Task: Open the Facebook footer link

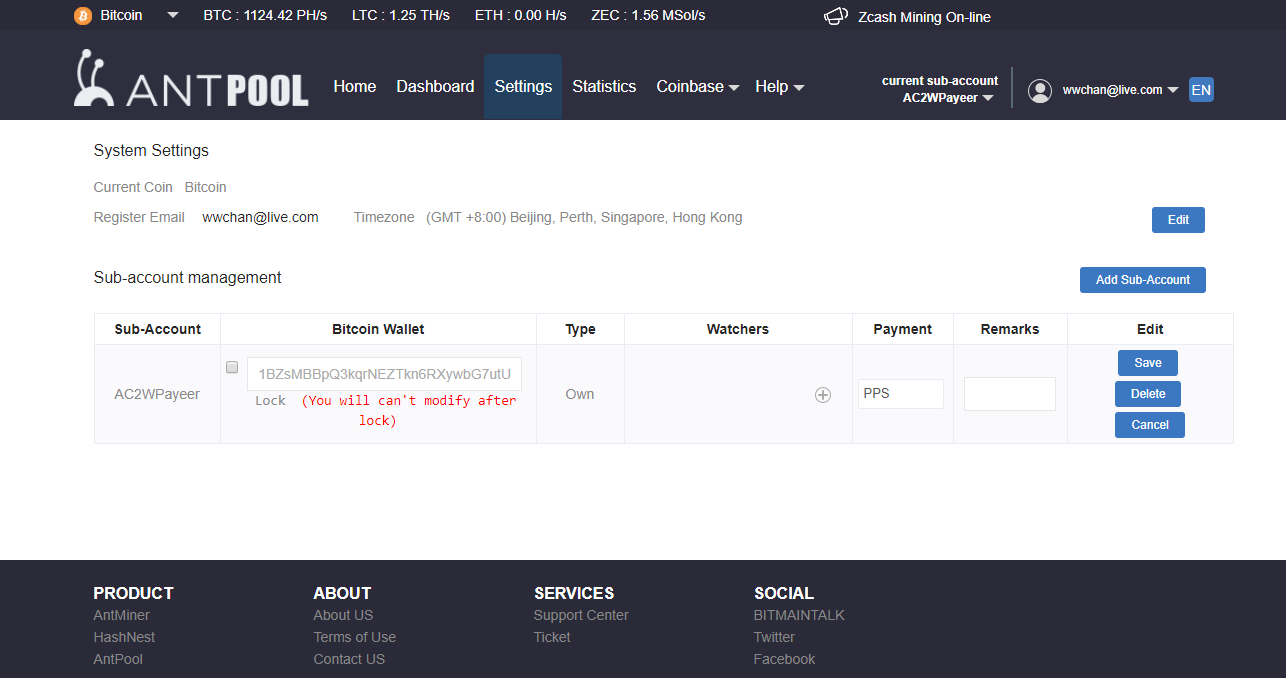Action: [x=784, y=659]
